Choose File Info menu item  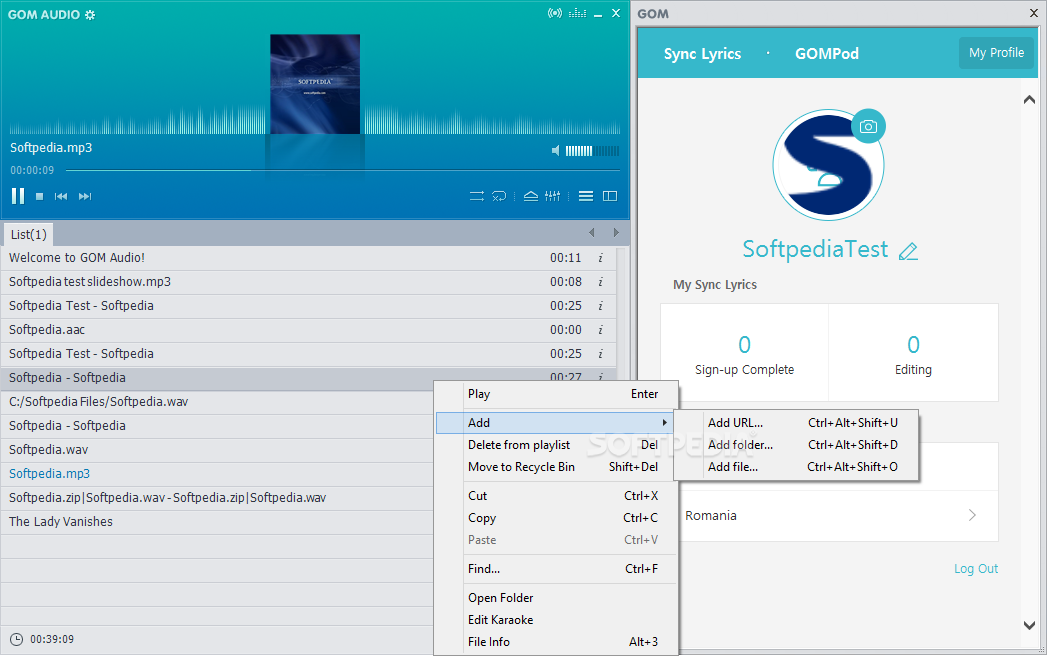click(557, 642)
